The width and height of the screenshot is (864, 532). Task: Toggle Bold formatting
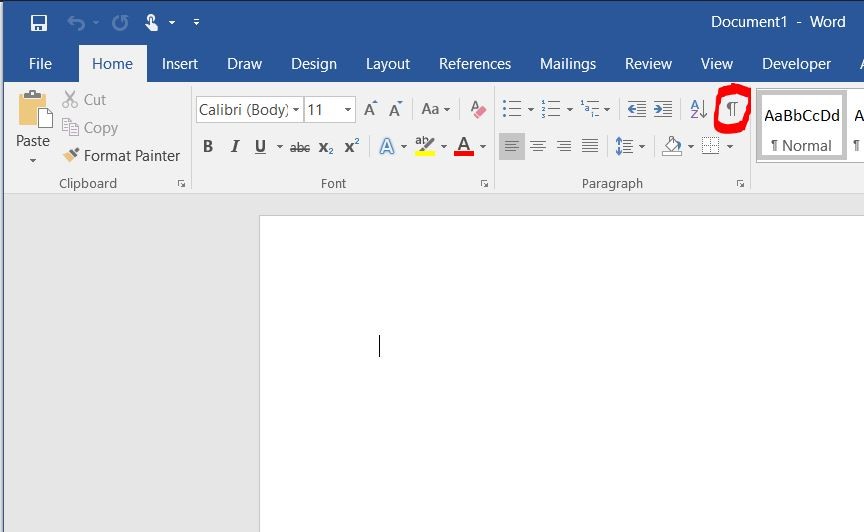208,147
